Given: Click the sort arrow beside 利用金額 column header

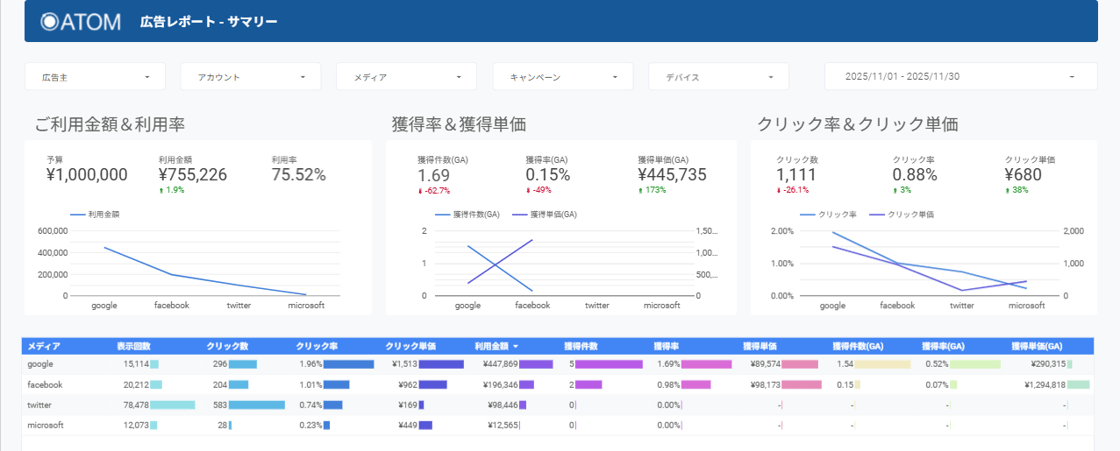Looking at the screenshot, I should pyautogui.click(x=516, y=346).
